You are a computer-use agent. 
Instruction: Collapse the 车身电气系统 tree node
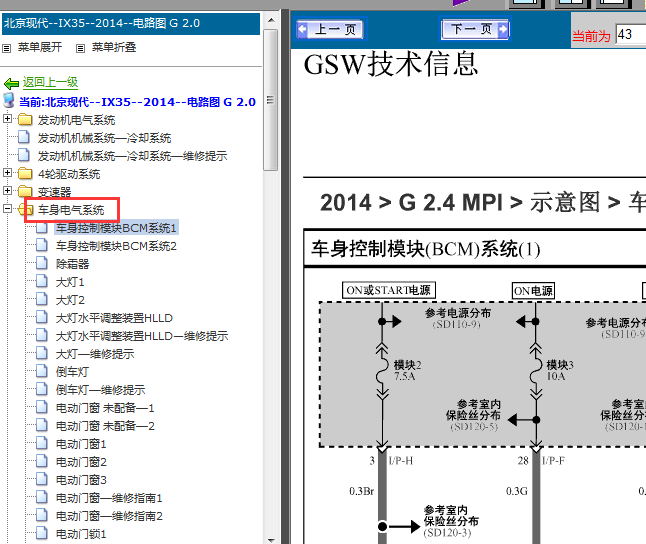pos(8,210)
